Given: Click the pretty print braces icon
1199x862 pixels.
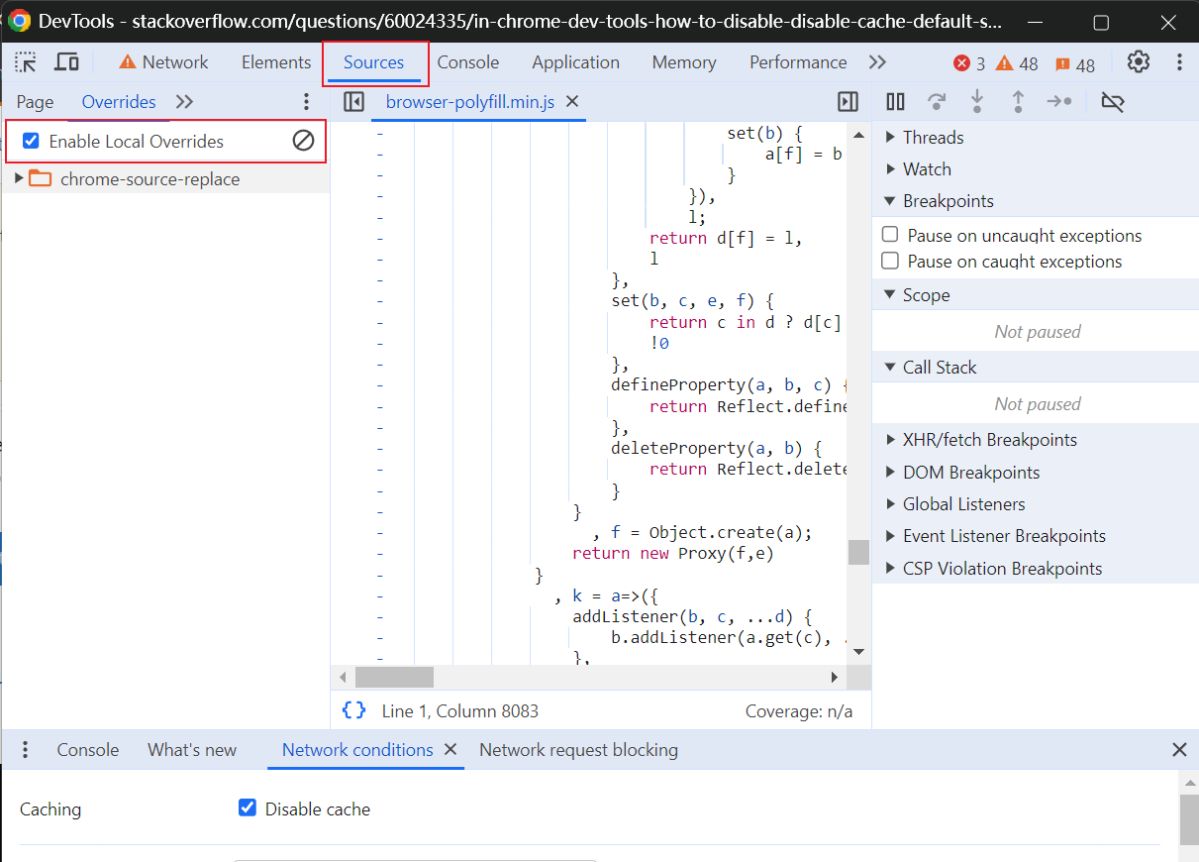Looking at the screenshot, I should (353, 711).
